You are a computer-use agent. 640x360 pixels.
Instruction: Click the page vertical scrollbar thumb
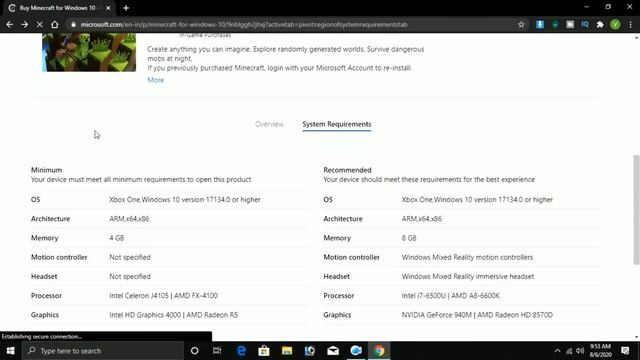[636, 210]
